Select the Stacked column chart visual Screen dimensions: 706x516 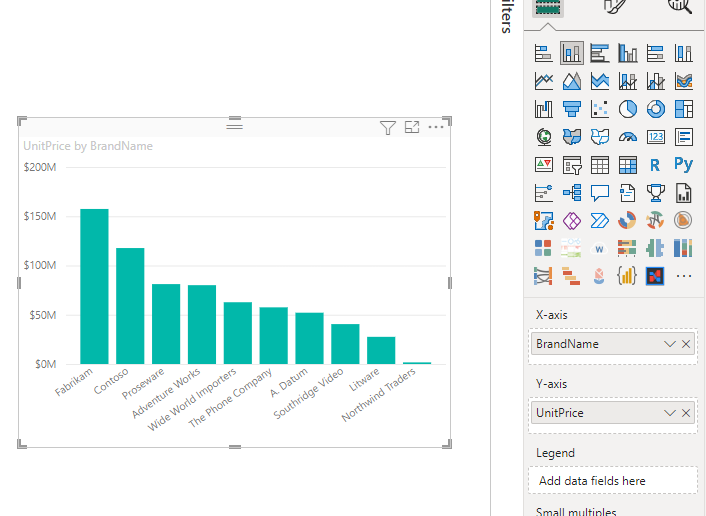[x=572, y=53]
